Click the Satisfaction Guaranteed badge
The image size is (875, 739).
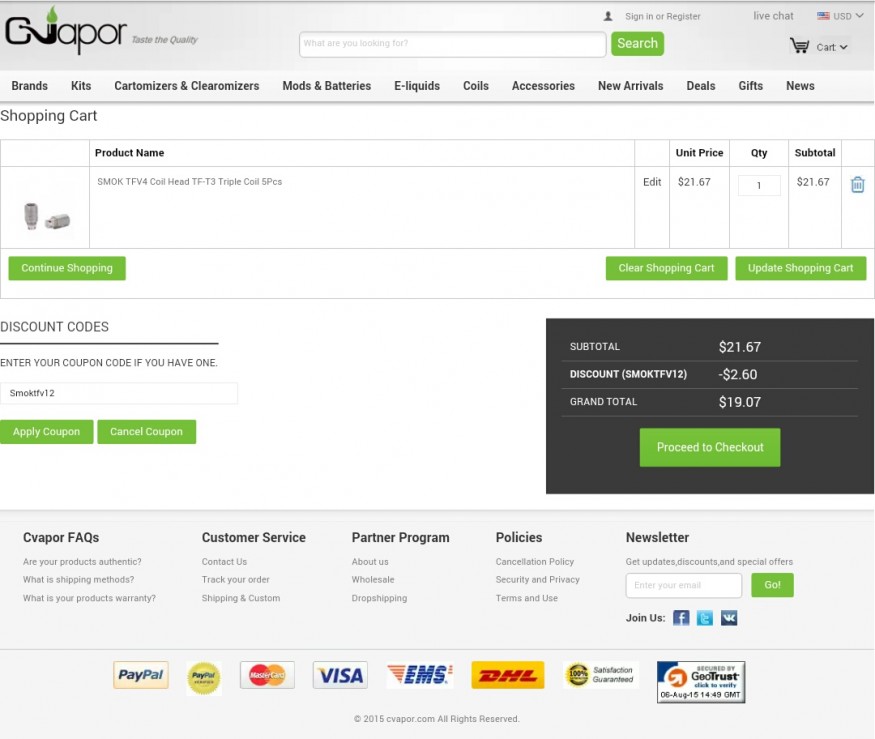click(x=600, y=675)
